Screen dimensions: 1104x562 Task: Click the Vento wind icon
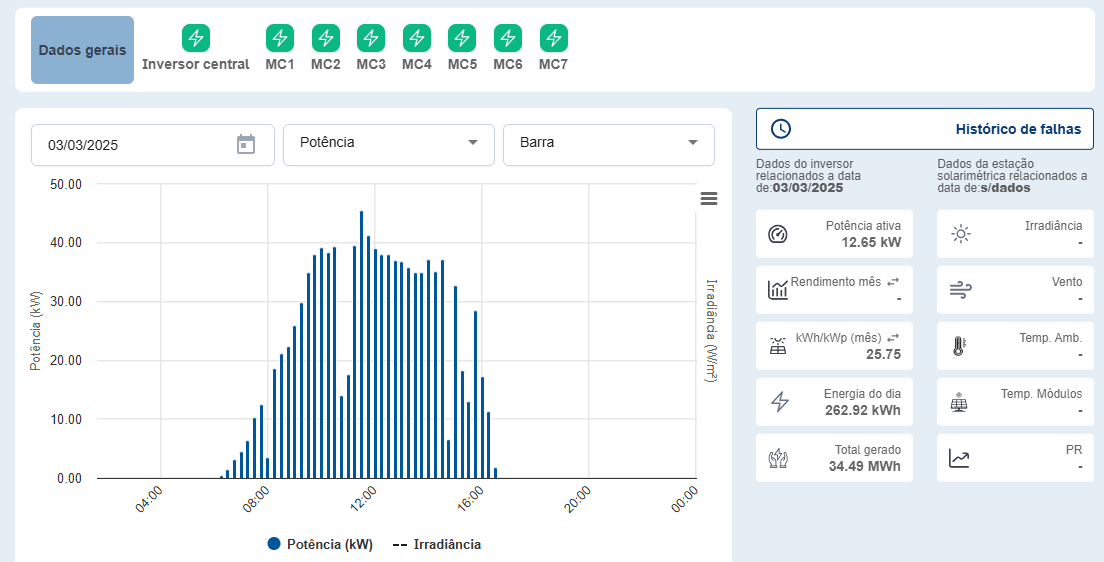pyautogui.click(x=960, y=289)
